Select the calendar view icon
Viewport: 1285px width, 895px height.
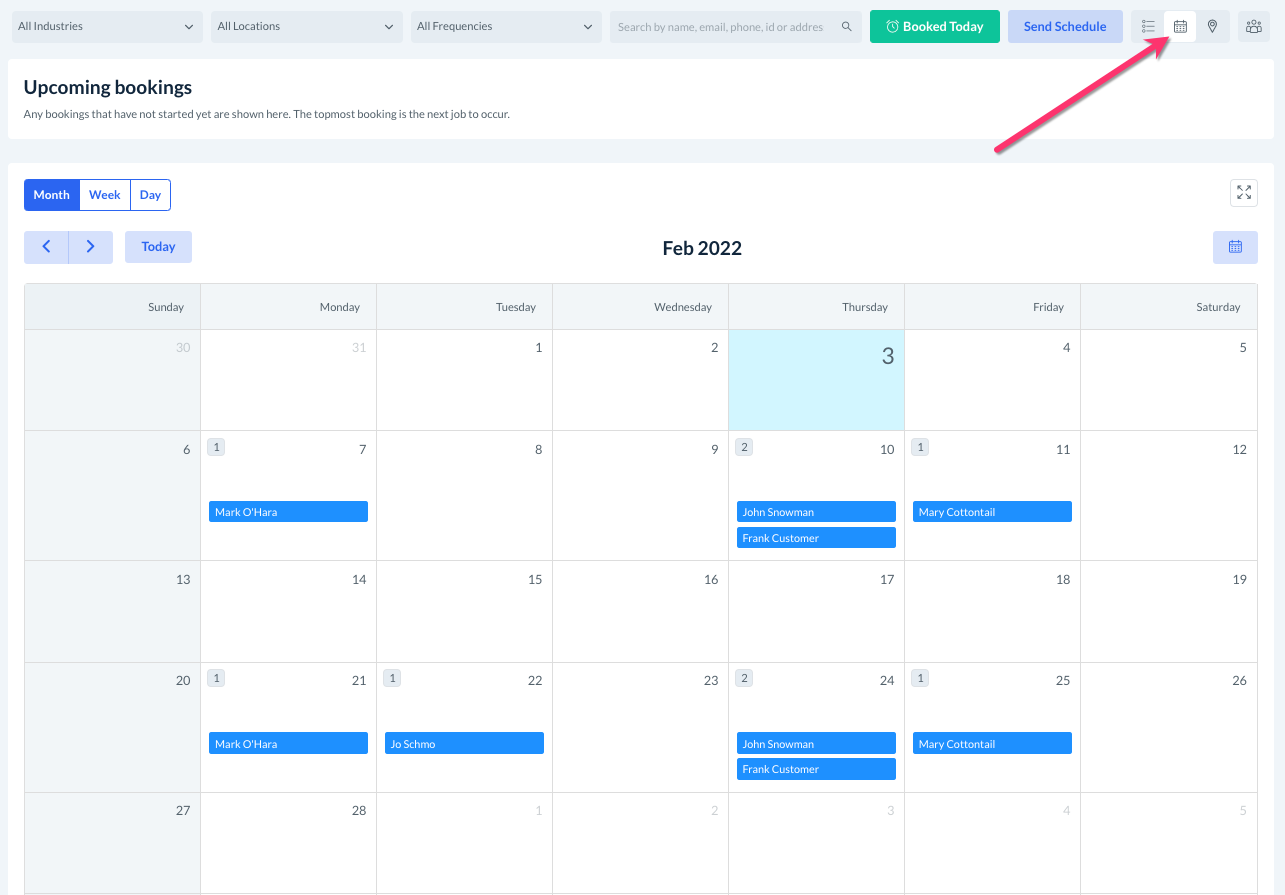pyautogui.click(x=1180, y=27)
